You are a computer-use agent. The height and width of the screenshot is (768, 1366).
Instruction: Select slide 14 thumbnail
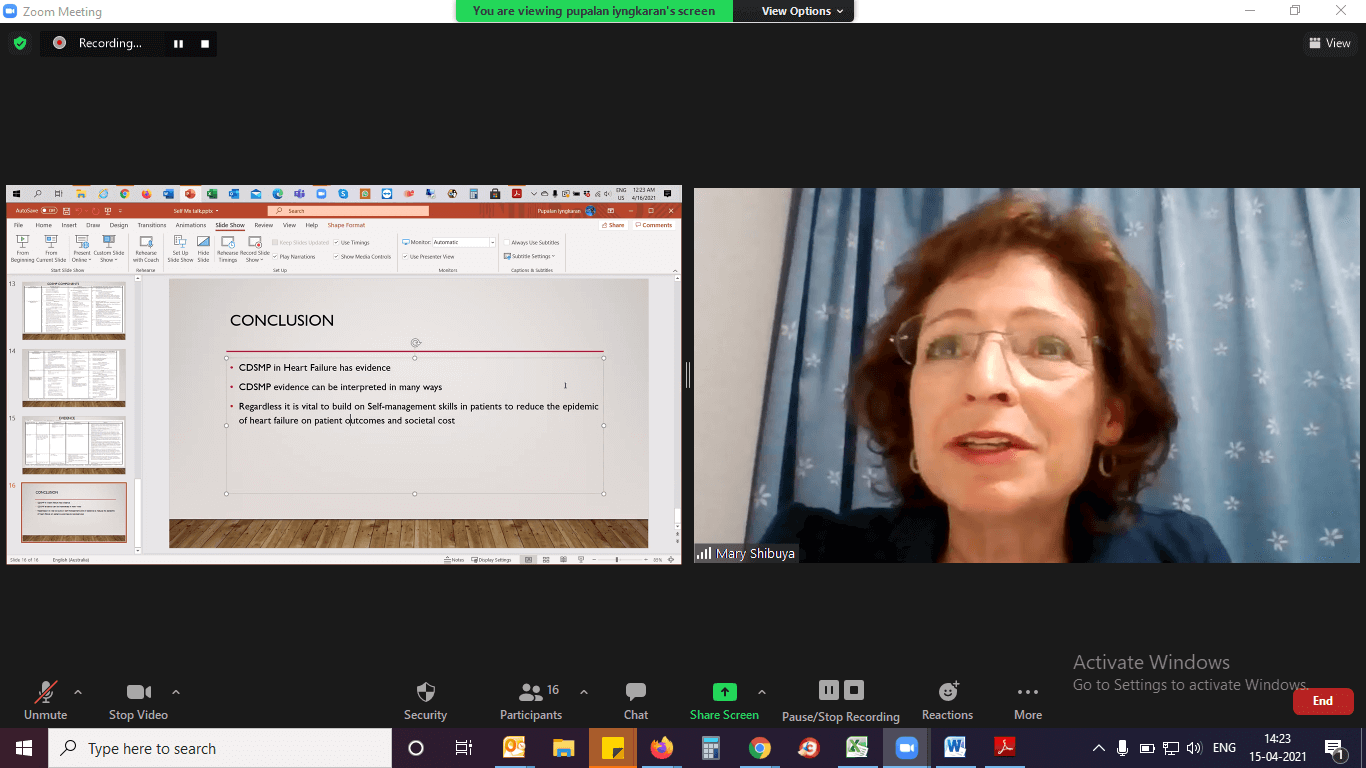tap(74, 378)
